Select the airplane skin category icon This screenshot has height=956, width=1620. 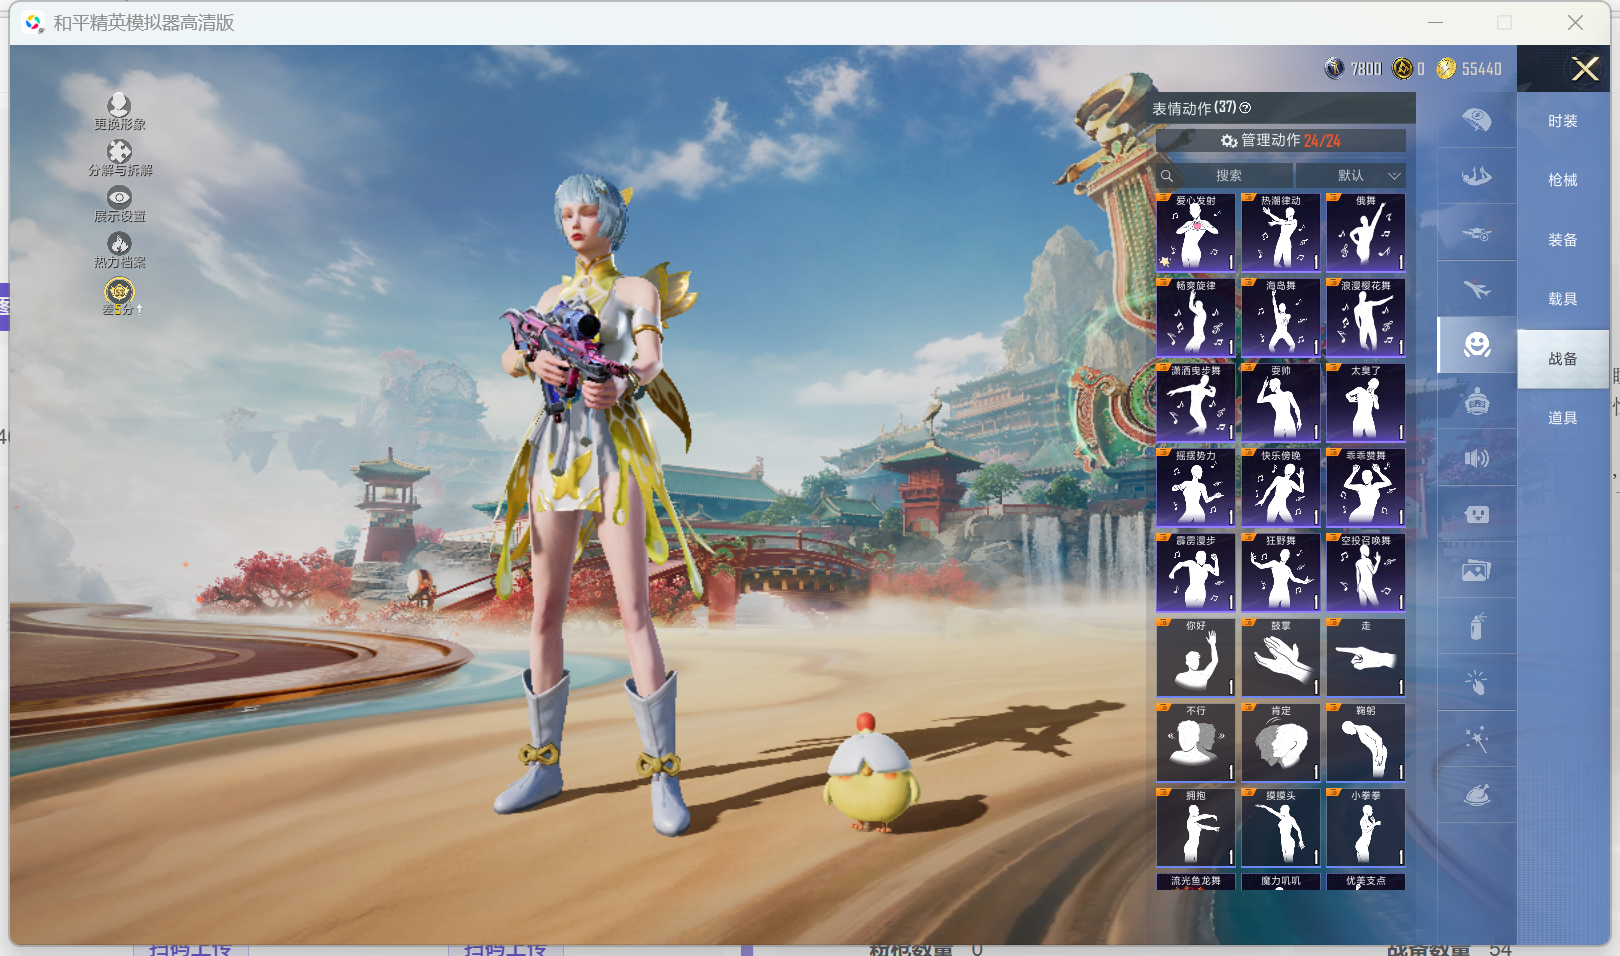pyautogui.click(x=1476, y=290)
